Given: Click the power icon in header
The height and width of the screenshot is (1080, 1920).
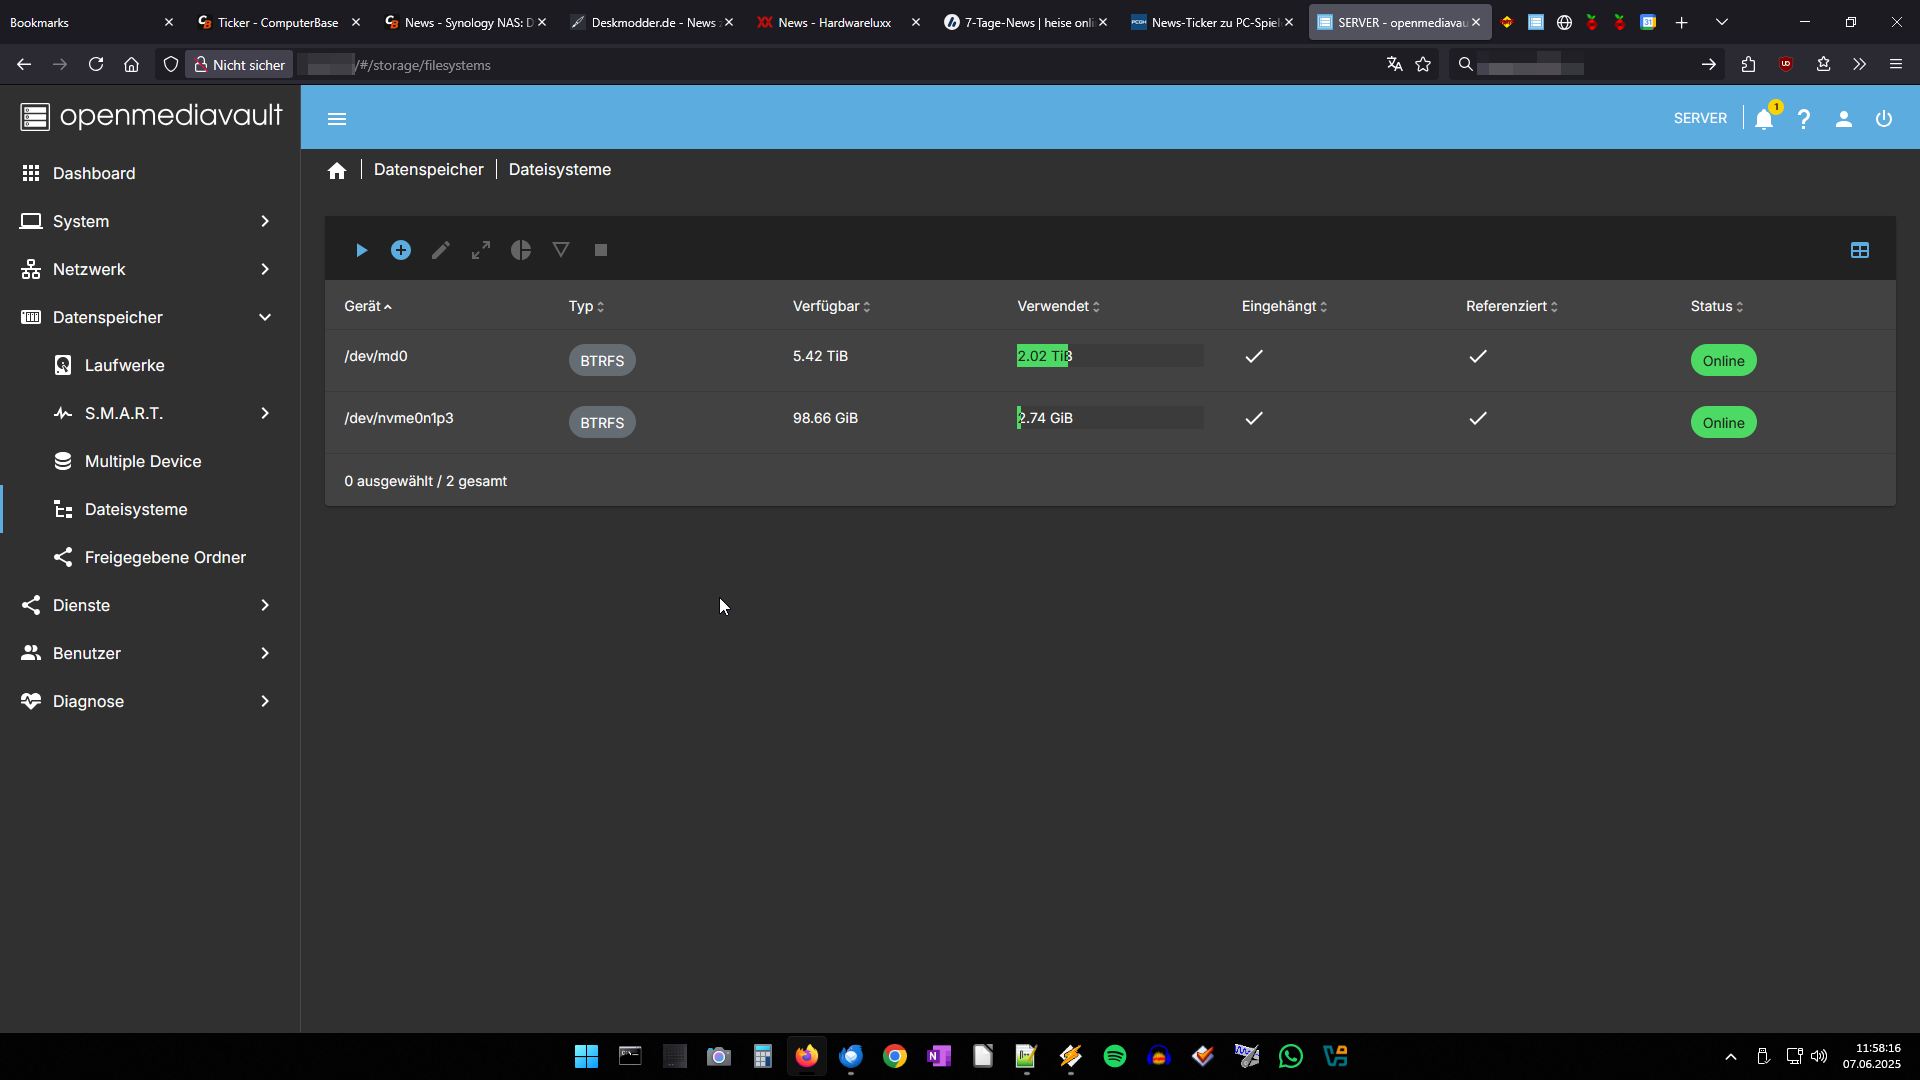Looking at the screenshot, I should coord(1884,119).
